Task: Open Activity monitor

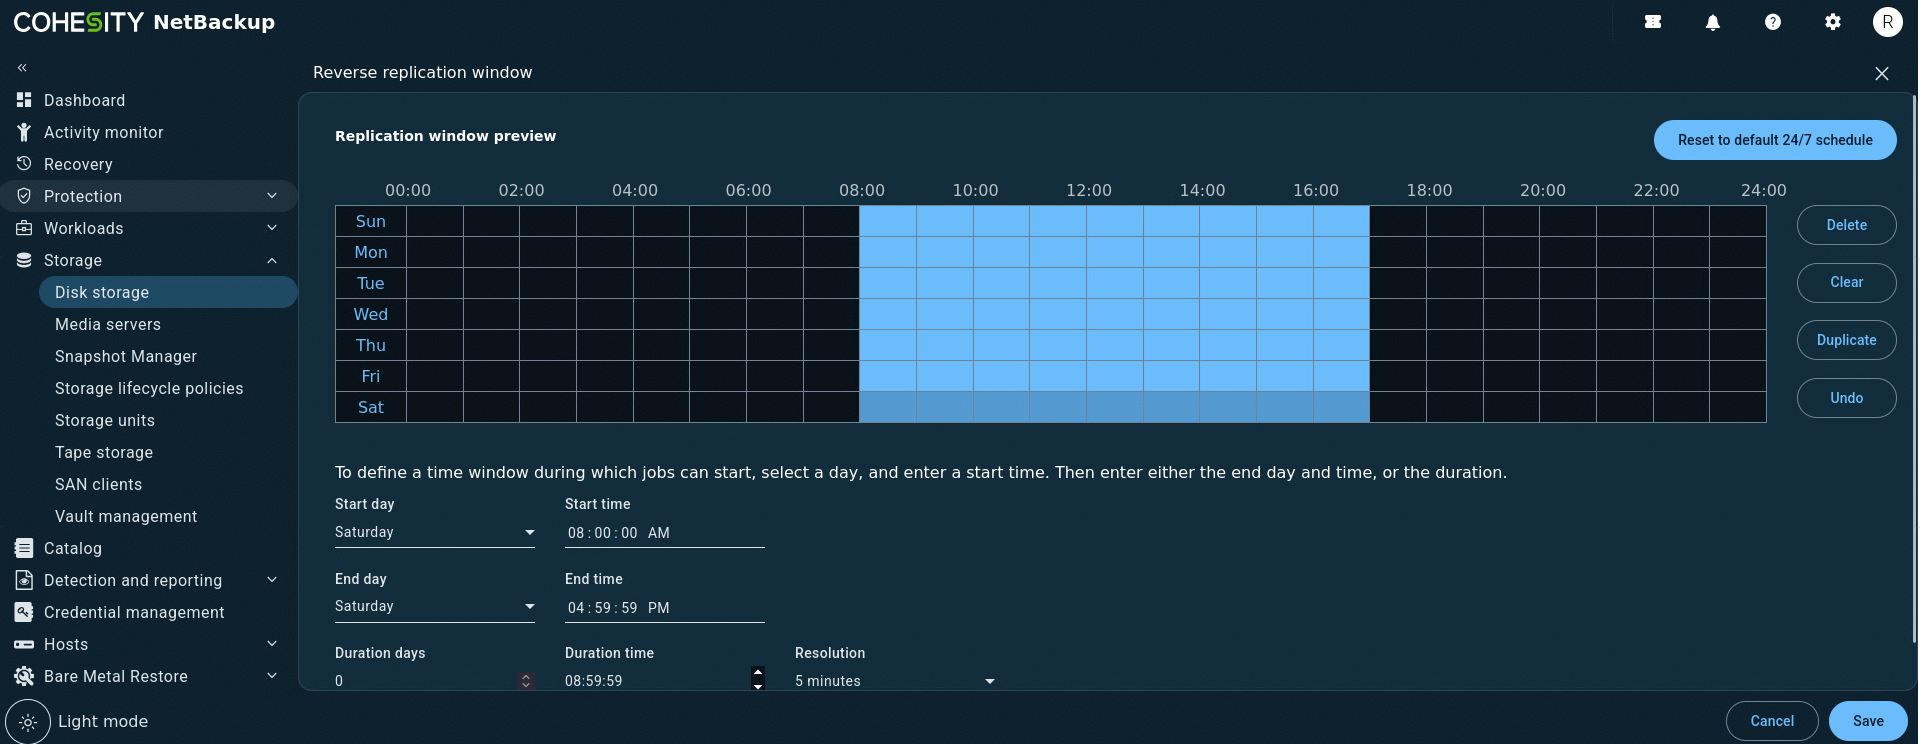Action: [104, 132]
